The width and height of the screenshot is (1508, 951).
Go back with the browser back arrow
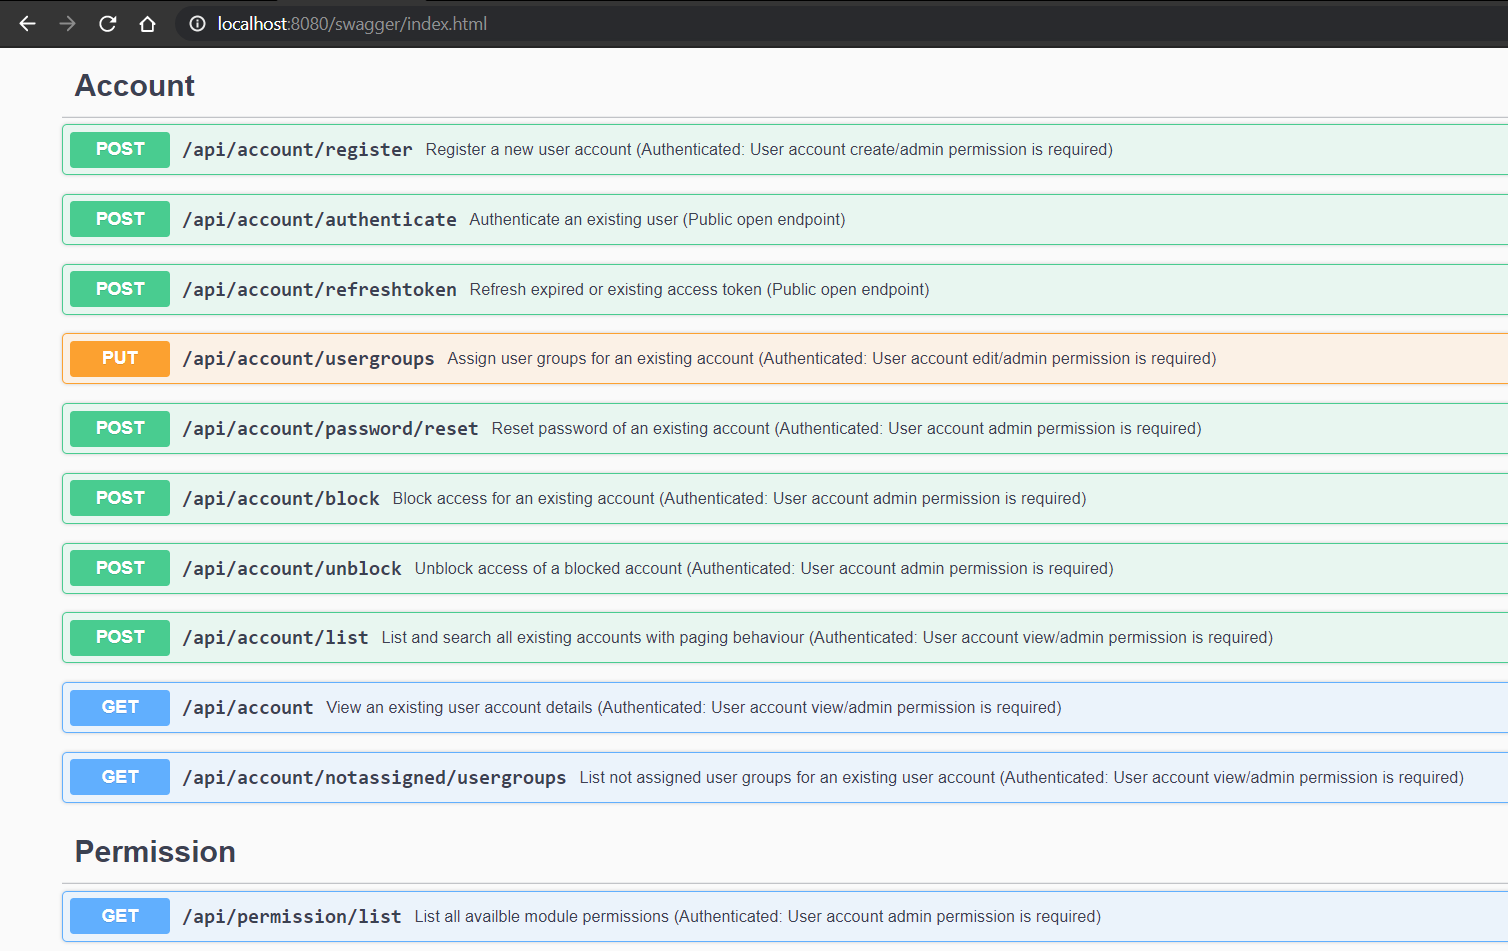pyautogui.click(x=27, y=23)
